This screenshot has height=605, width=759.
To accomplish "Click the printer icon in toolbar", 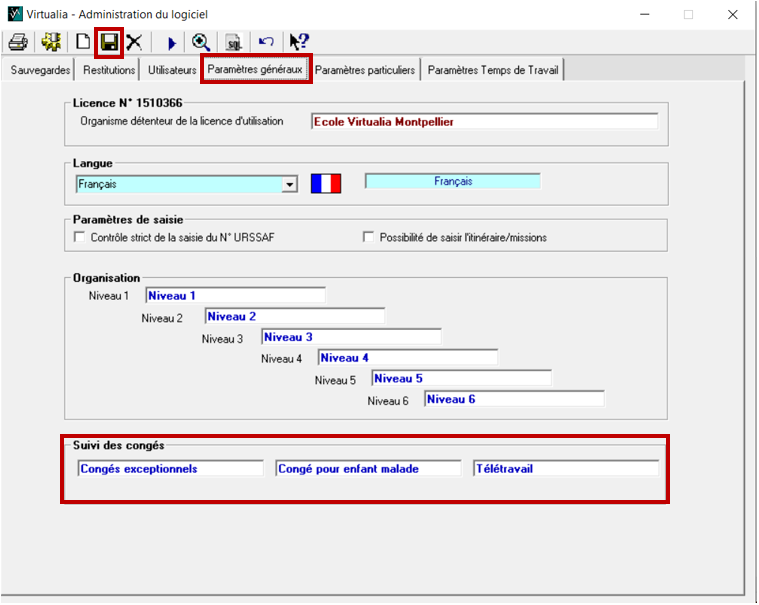I will coord(17,42).
